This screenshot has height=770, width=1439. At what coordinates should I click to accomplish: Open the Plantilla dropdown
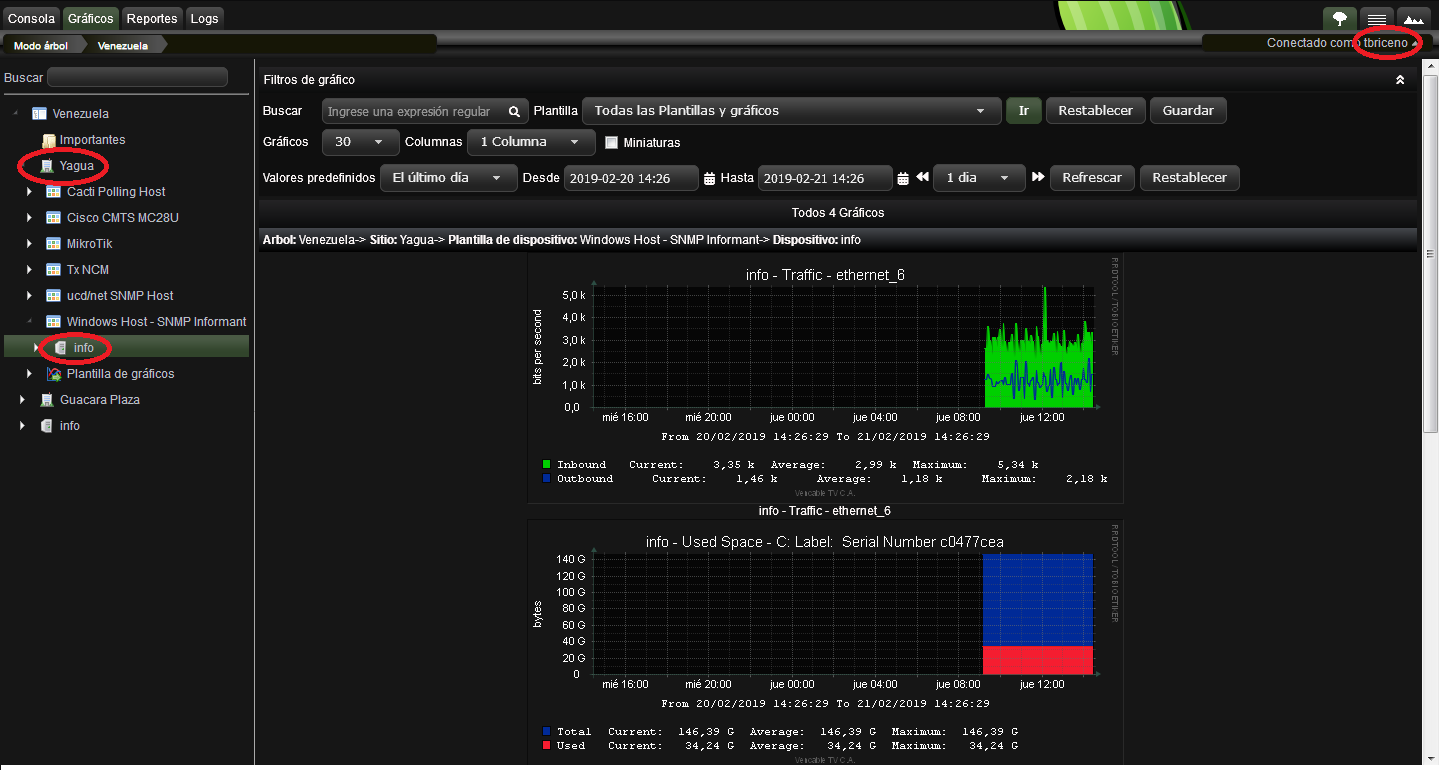[790, 111]
